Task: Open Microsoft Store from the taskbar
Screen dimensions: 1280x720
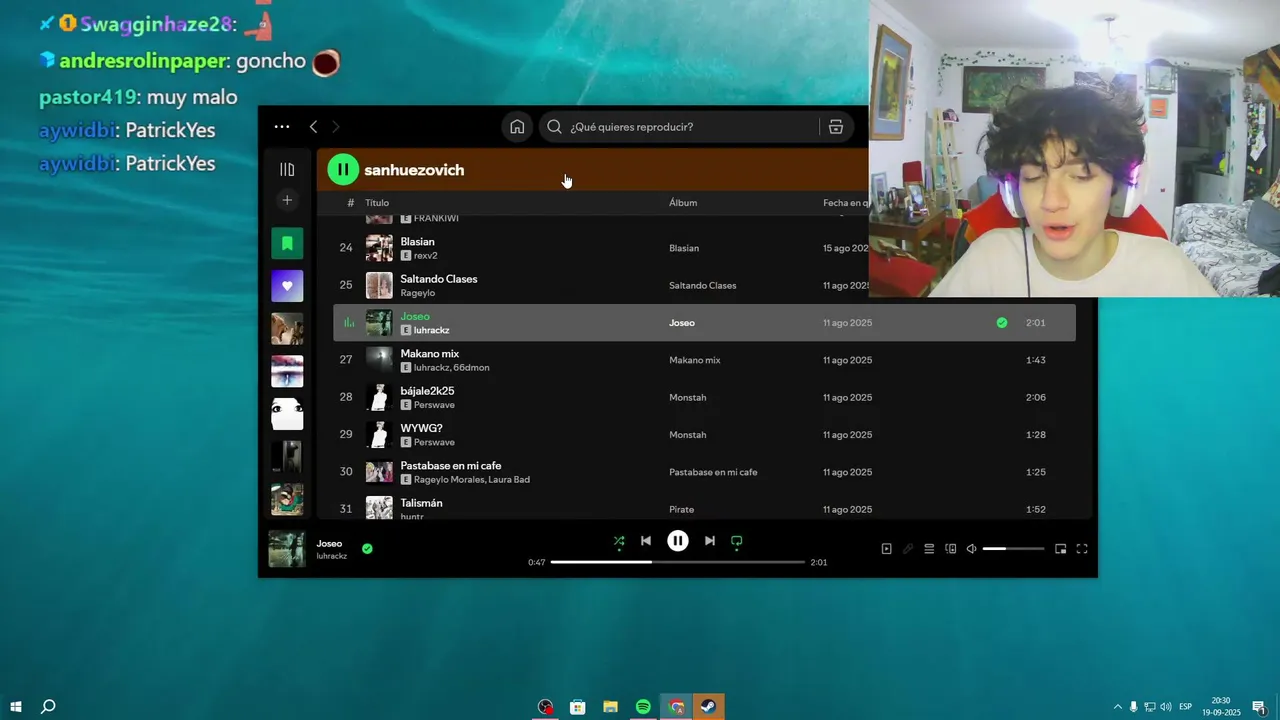Action: point(578,707)
